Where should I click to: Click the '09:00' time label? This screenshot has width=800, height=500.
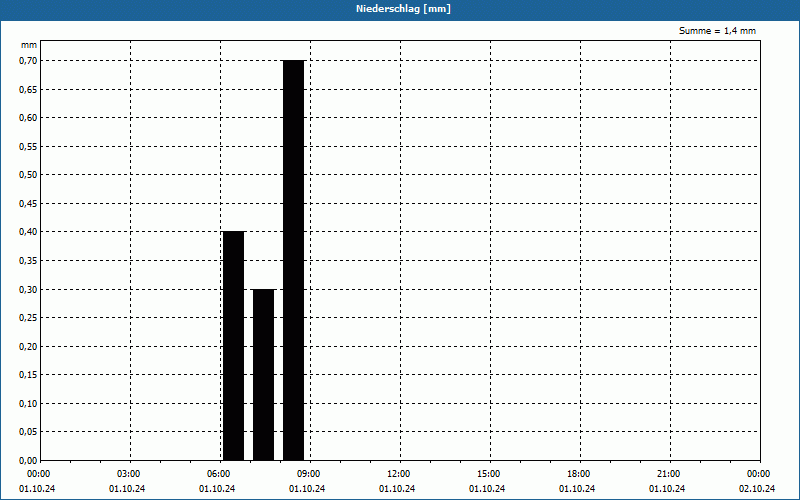pyautogui.click(x=309, y=474)
